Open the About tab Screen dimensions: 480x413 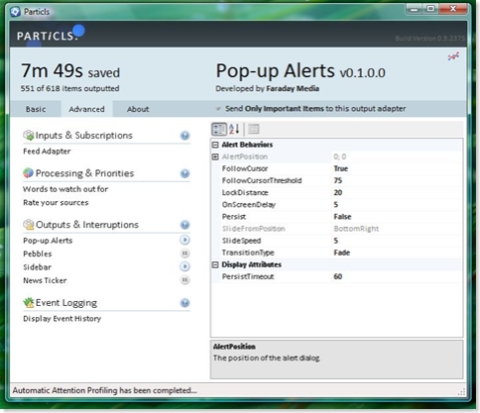(x=138, y=109)
